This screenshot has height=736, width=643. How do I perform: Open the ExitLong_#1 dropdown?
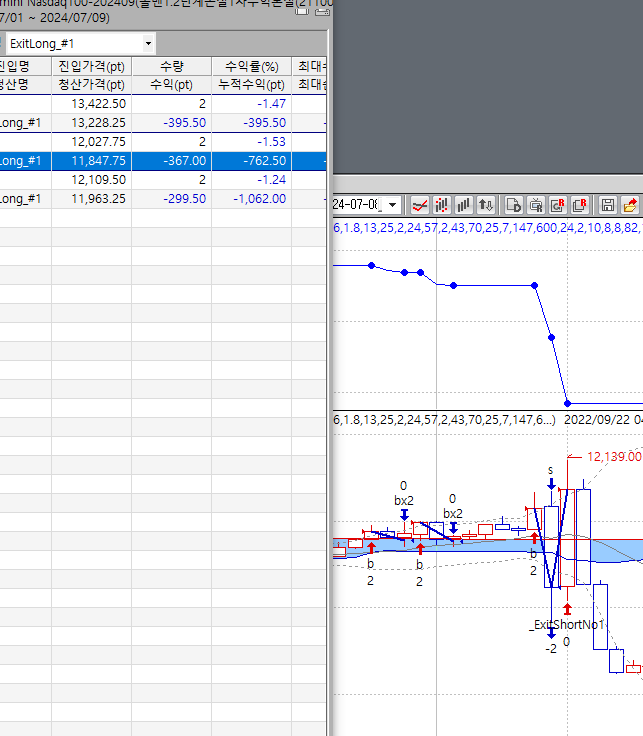(149, 44)
